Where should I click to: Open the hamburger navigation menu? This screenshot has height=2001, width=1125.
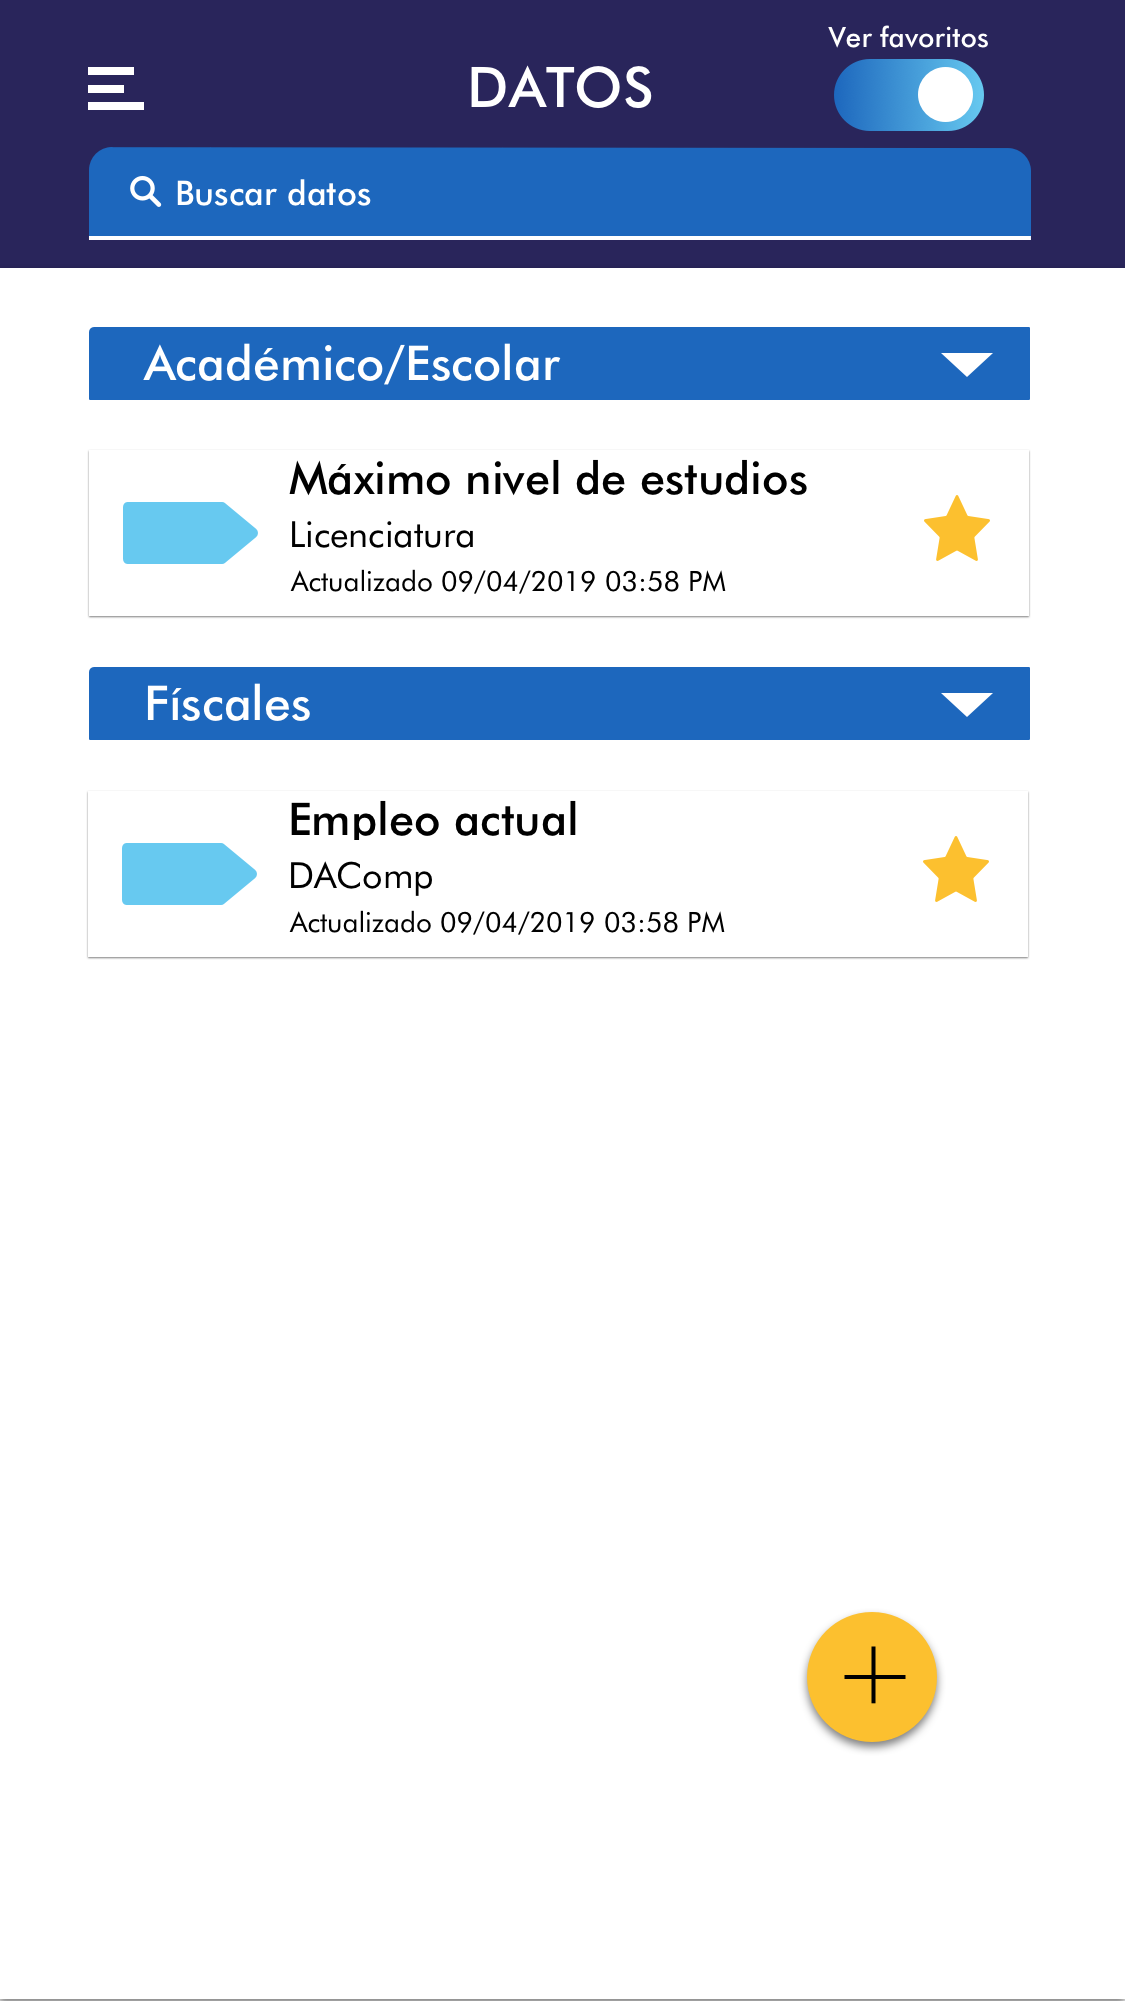116,89
